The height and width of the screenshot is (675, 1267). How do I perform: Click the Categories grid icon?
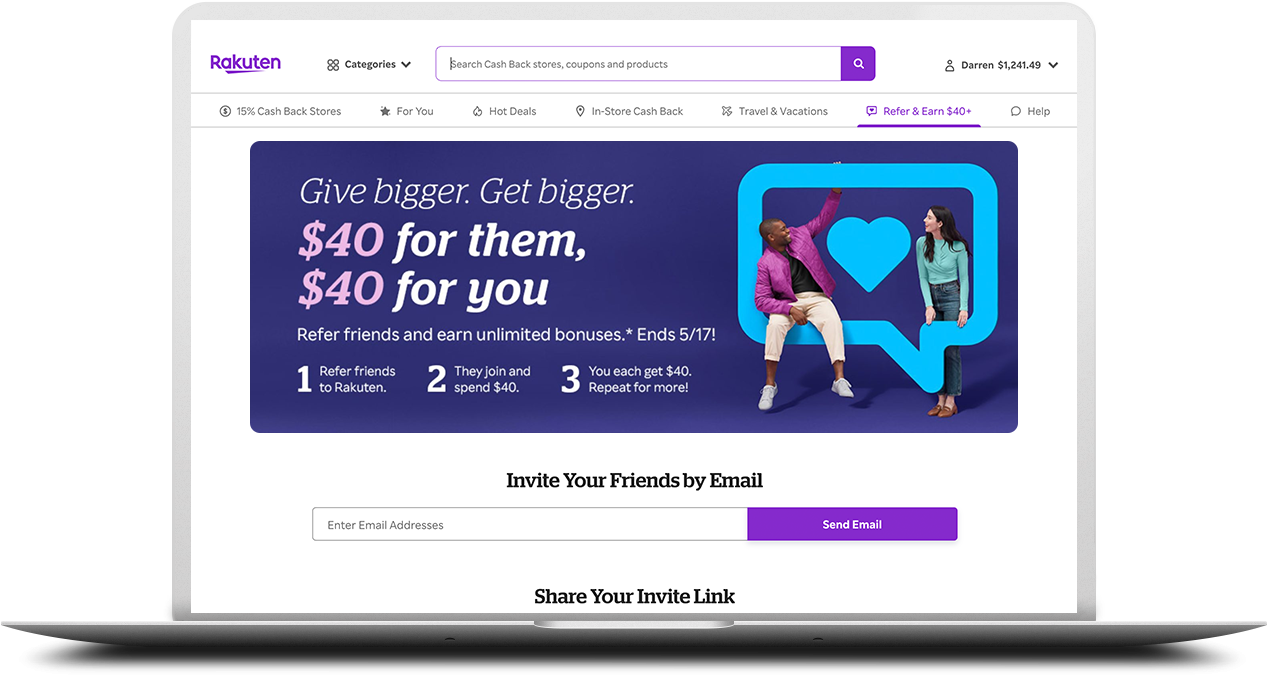[x=333, y=65]
